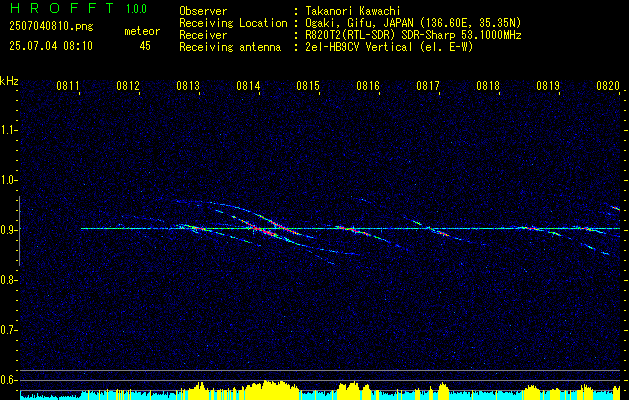Click frequency axis label 1.1
The width and height of the screenshot is (629, 400).
[8, 130]
